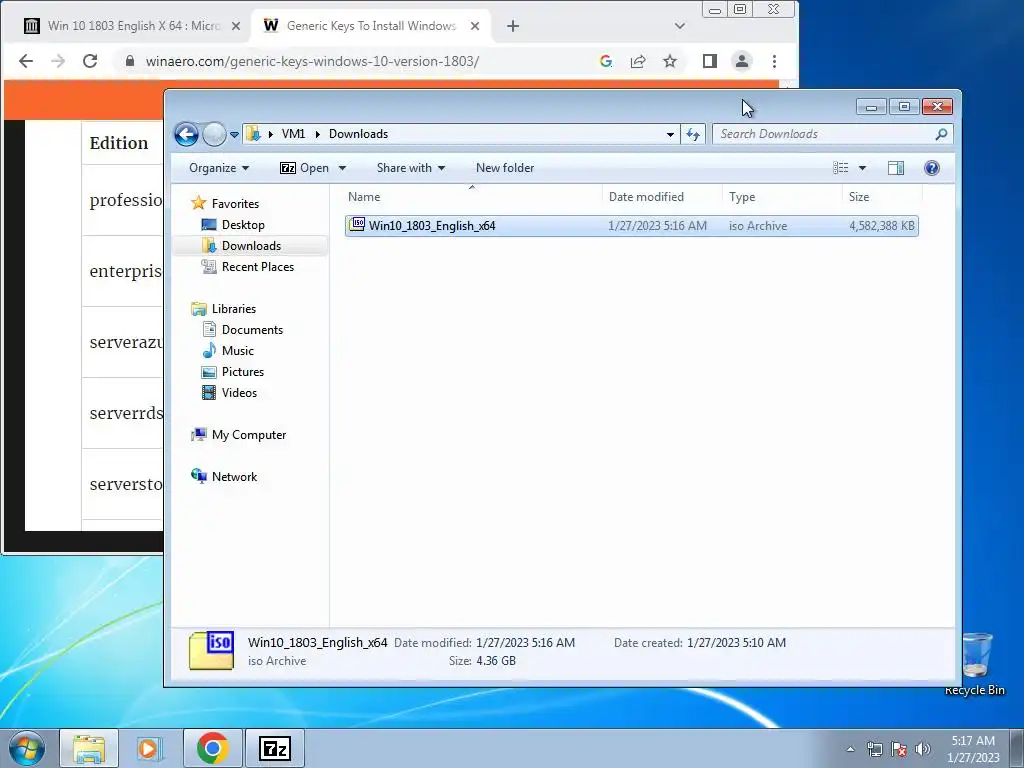Viewport: 1024px width, 768px height.
Task: Open the recent locations dropdown arrow
Action: (234, 135)
